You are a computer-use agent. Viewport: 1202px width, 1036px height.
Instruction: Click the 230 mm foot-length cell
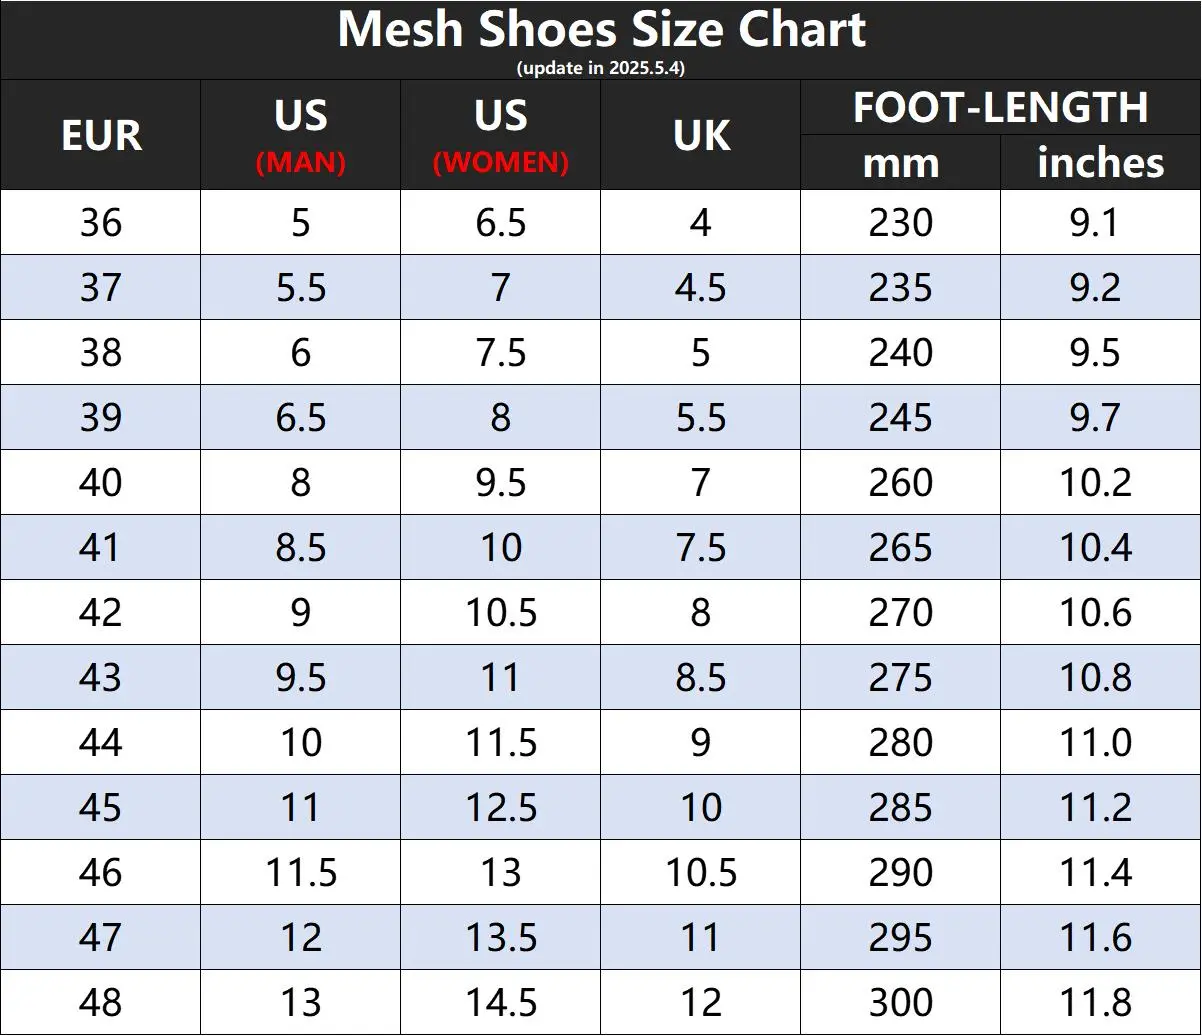pos(900,222)
